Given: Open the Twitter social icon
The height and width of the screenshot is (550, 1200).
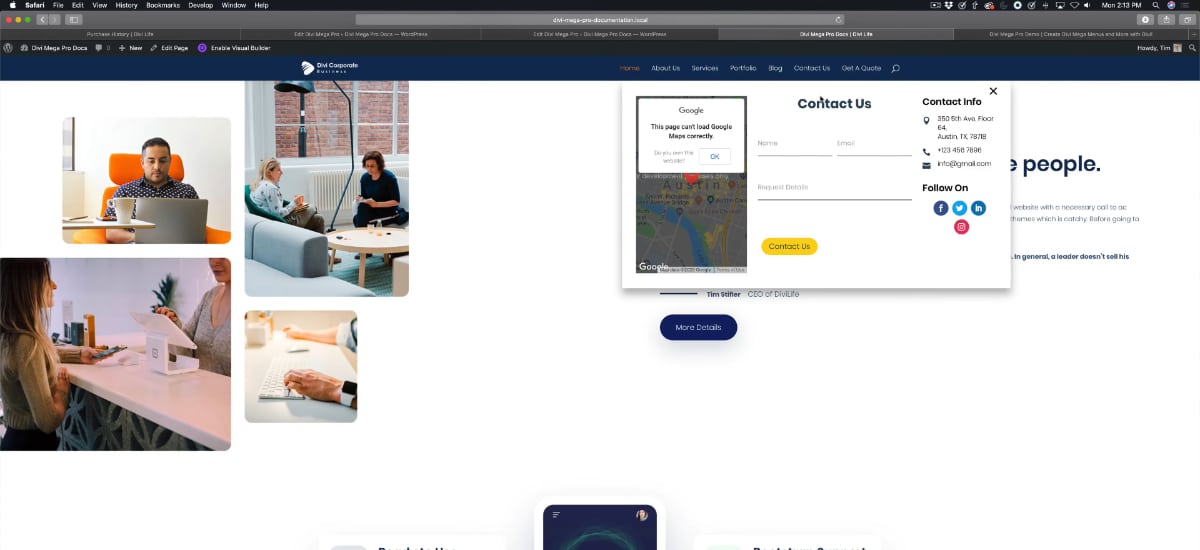Looking at the screenshot, I should tap(959, 208).
